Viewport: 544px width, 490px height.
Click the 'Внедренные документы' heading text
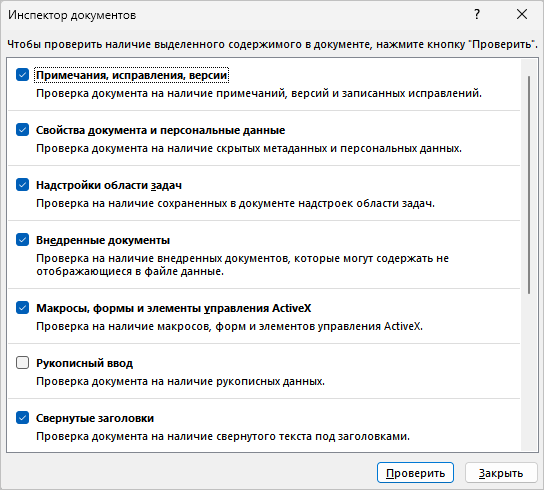tap(103, 240)
